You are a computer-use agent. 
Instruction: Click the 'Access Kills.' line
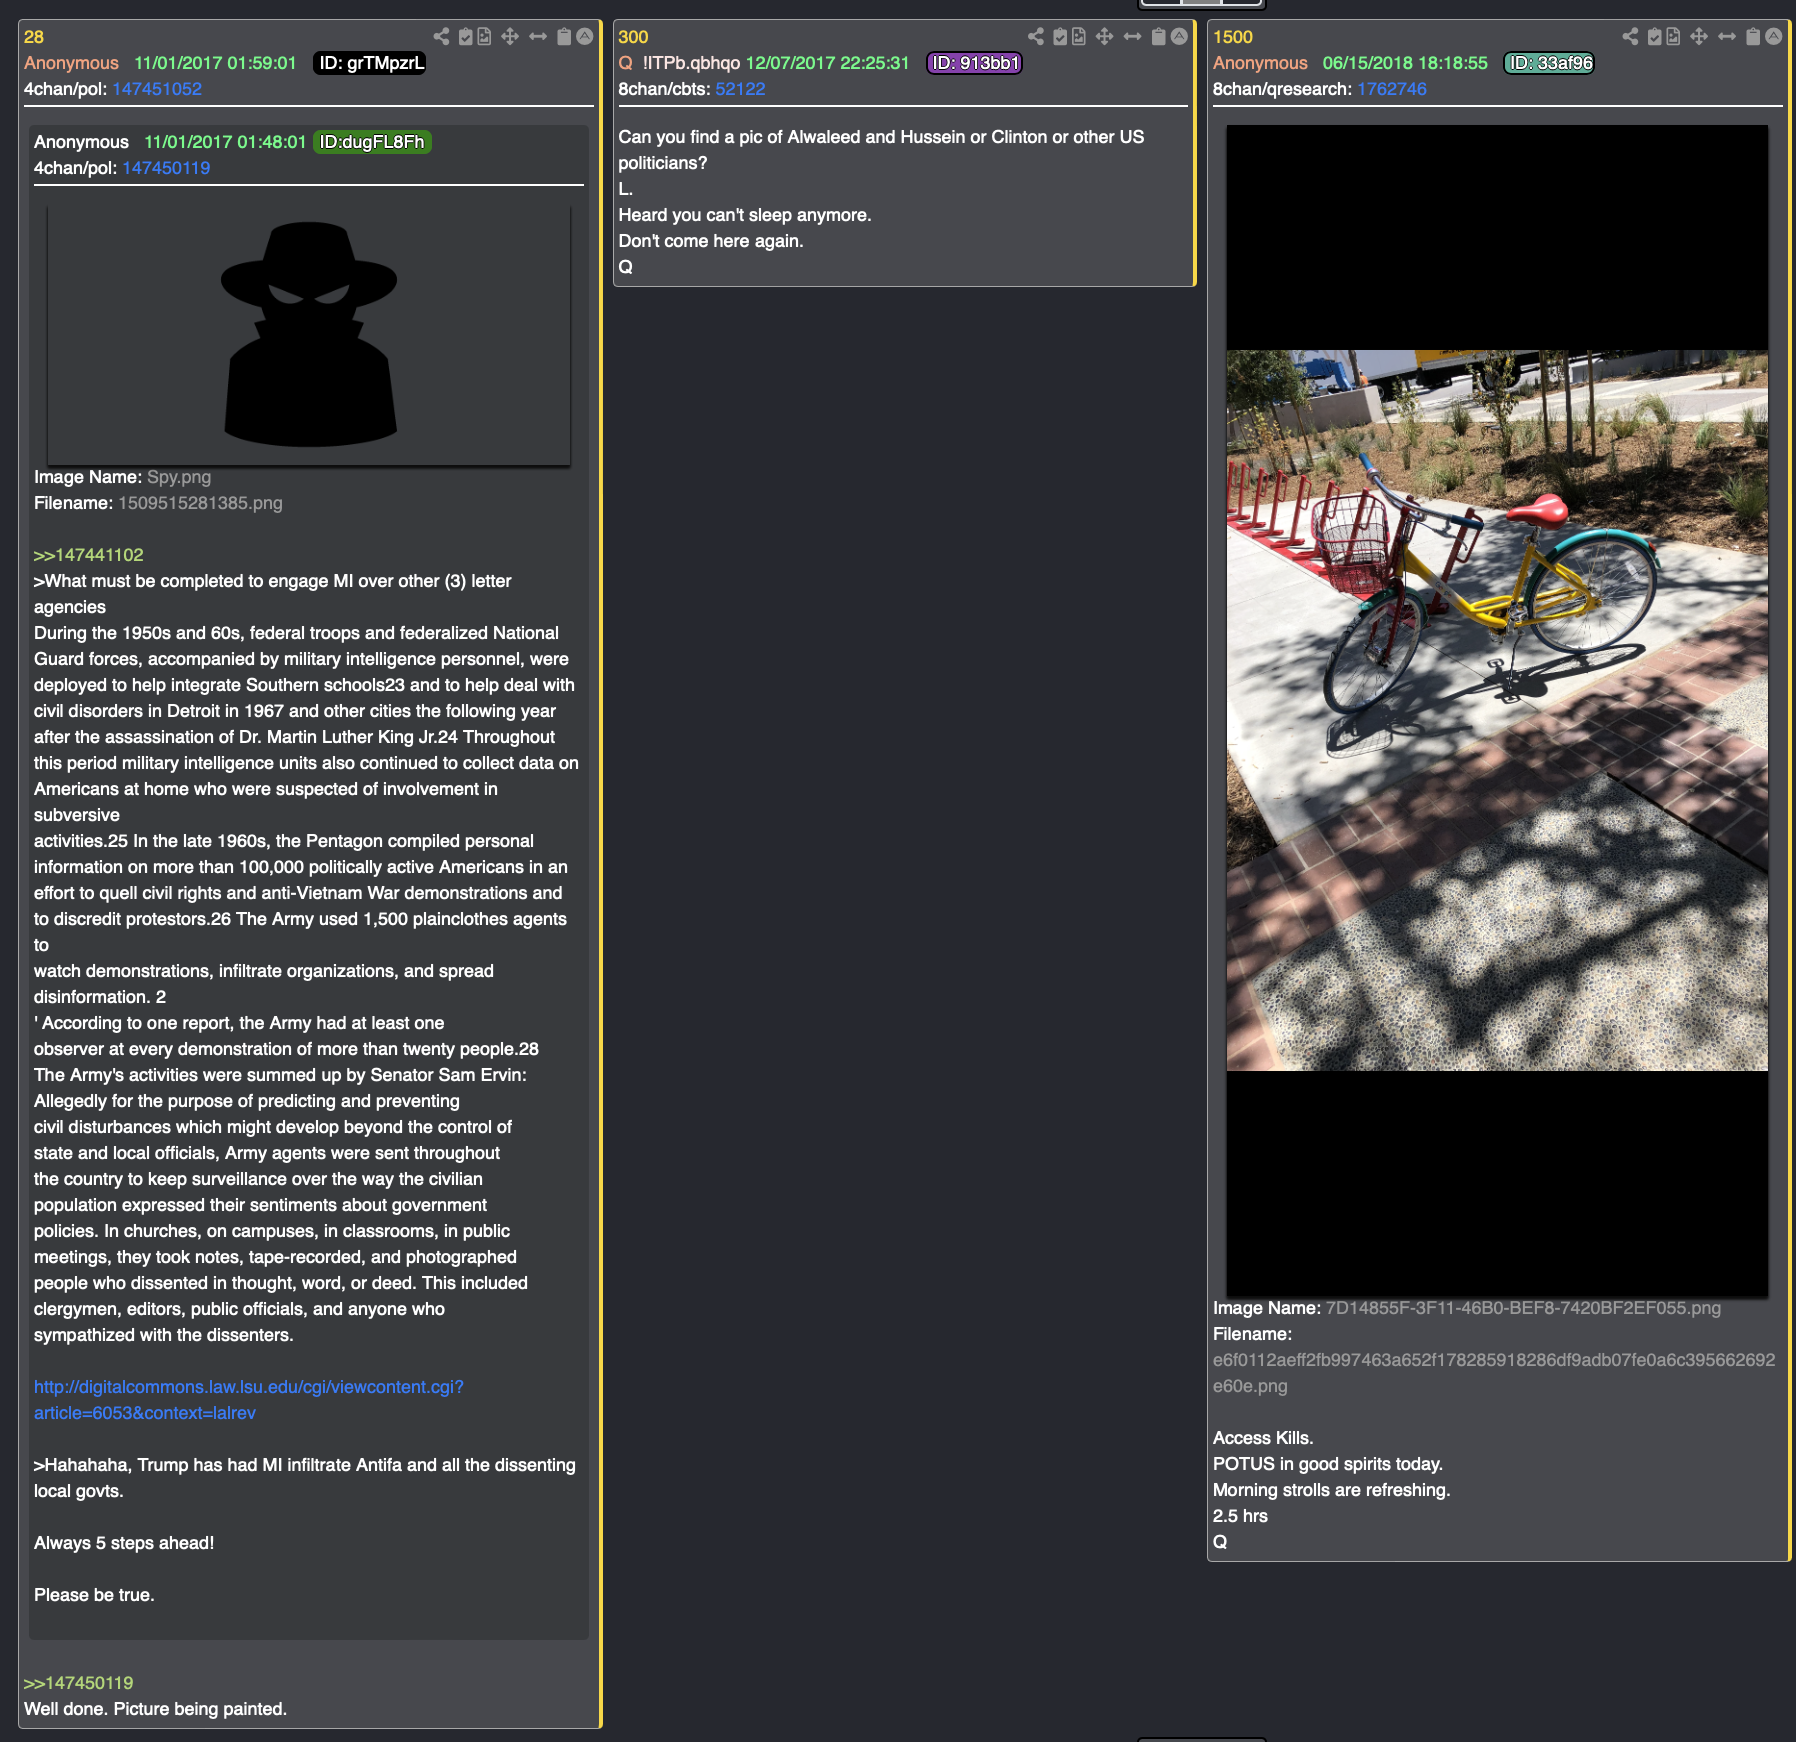coord(1263,1438)
